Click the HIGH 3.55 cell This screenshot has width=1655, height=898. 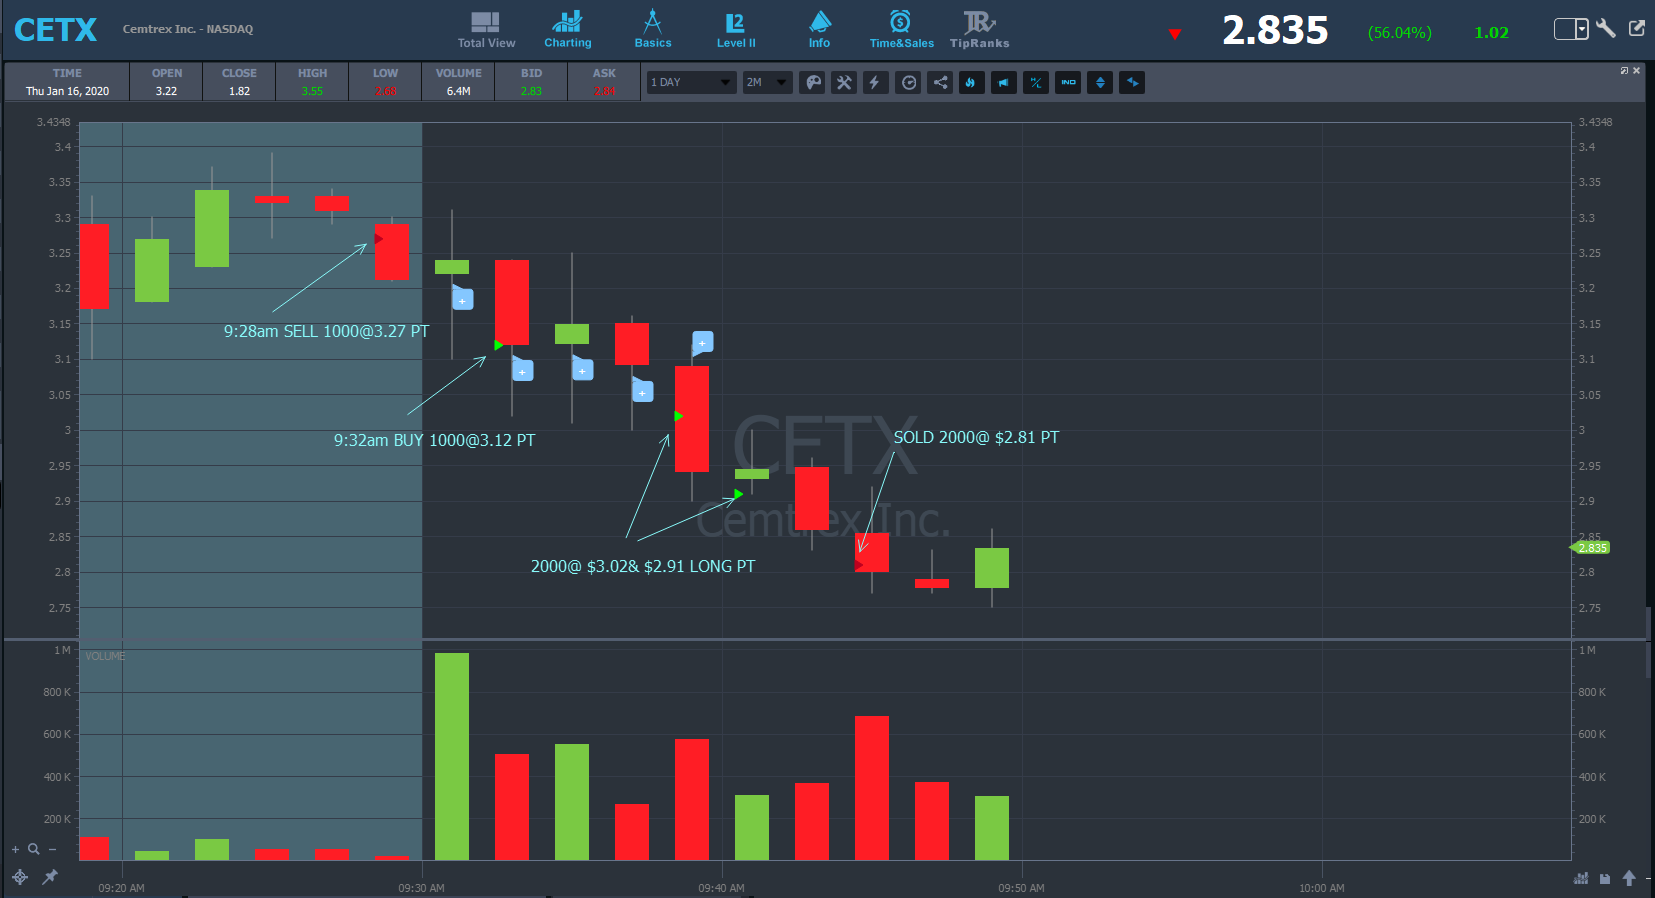[x=312, y=82]
